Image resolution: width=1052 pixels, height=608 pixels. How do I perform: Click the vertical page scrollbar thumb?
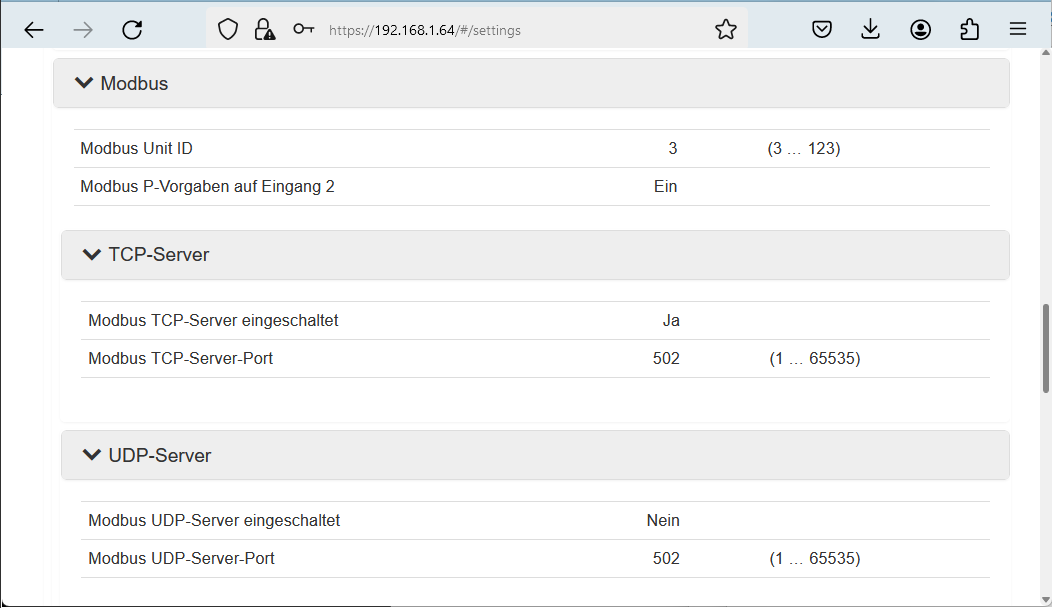coord(1046,348)
